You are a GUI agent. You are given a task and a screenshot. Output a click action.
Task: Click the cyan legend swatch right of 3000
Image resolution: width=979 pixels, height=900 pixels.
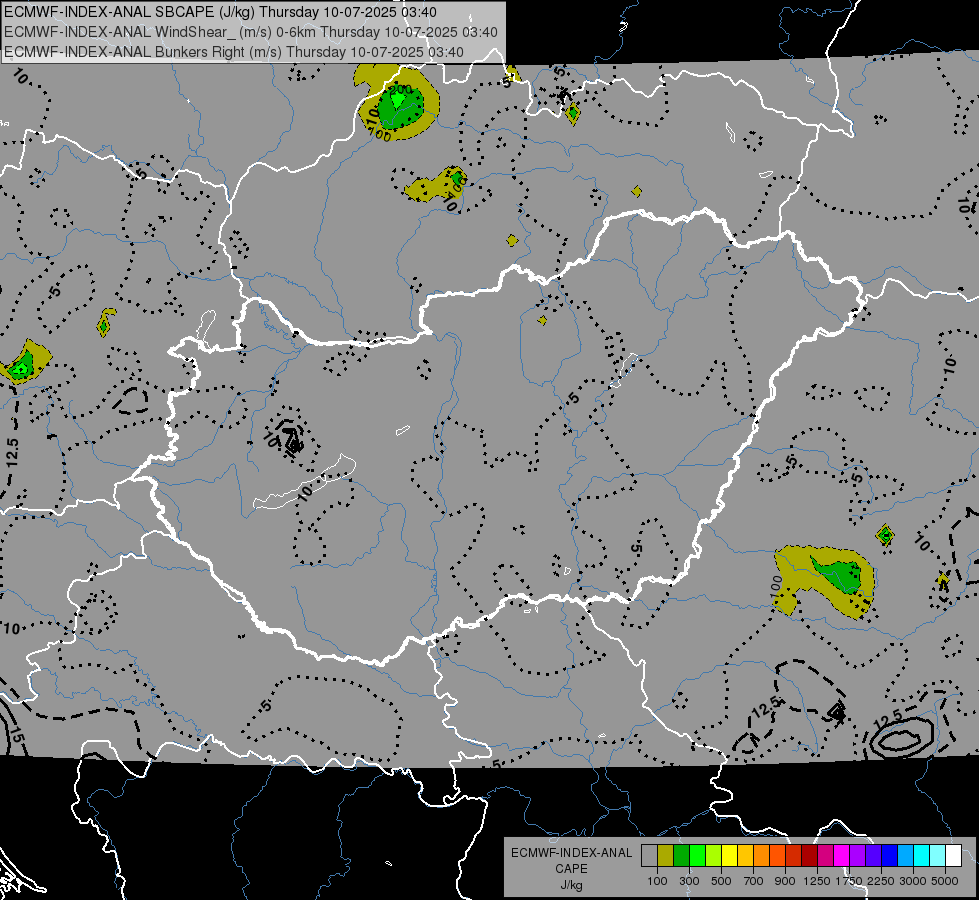click(922, 856)
